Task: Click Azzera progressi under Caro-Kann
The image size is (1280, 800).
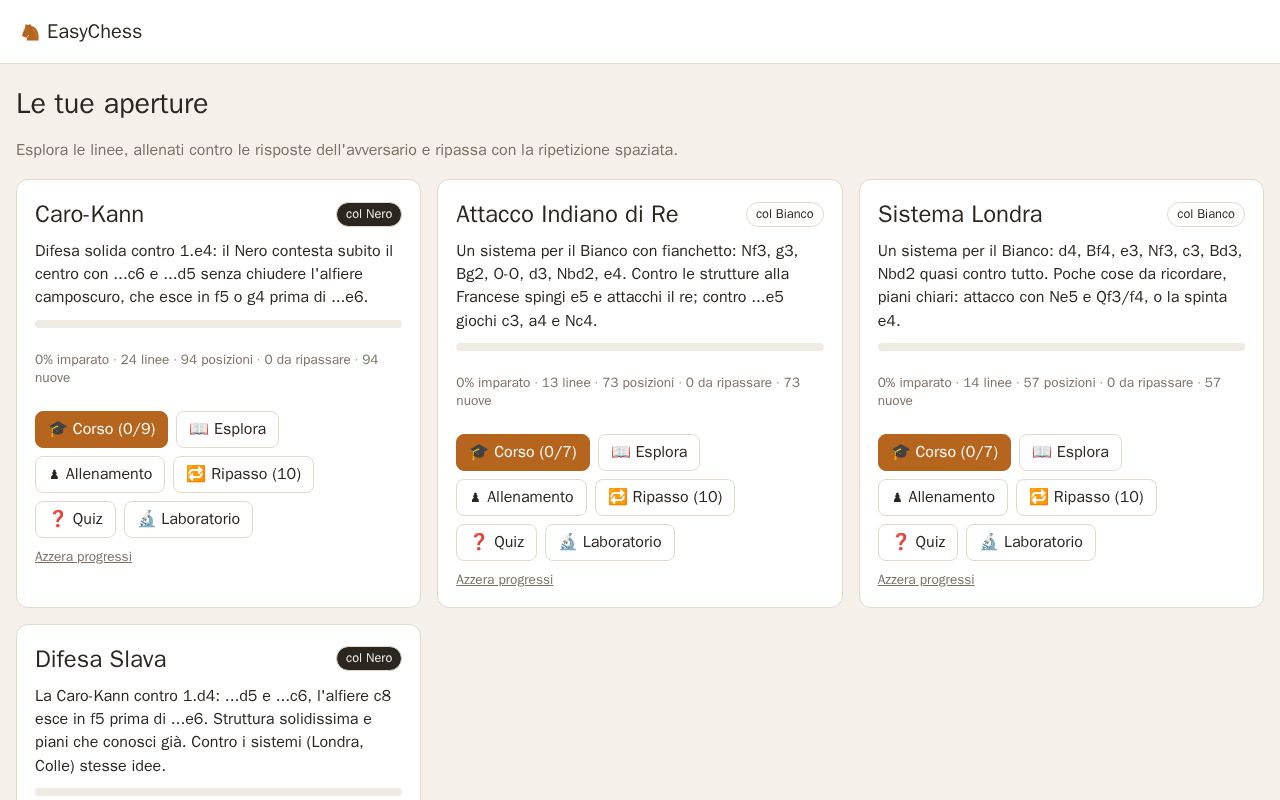Action: [83, 557]
